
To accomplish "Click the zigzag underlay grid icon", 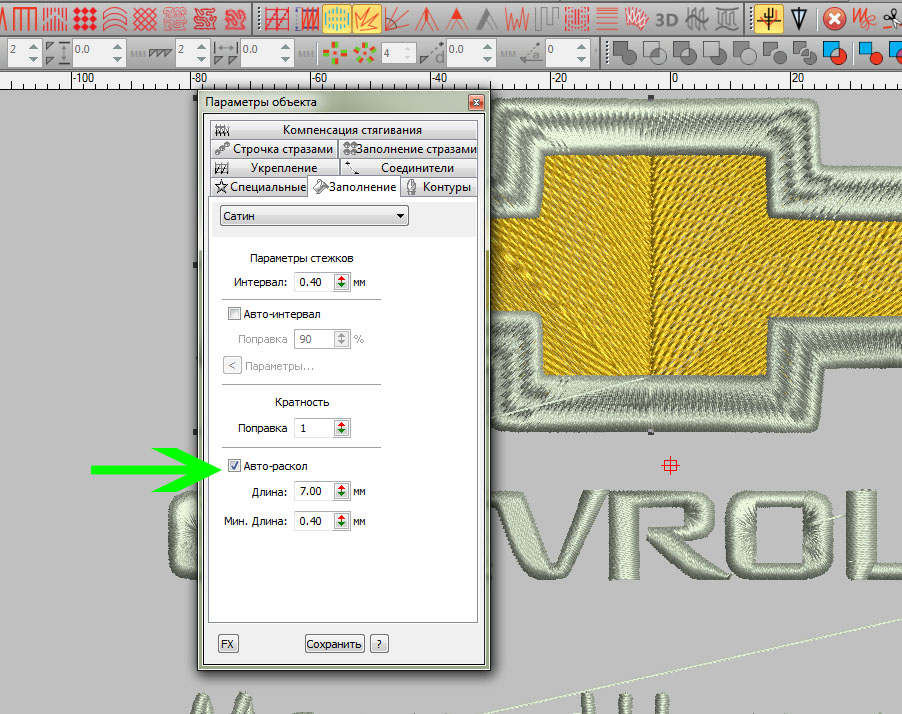I will (x=277, y=19).
